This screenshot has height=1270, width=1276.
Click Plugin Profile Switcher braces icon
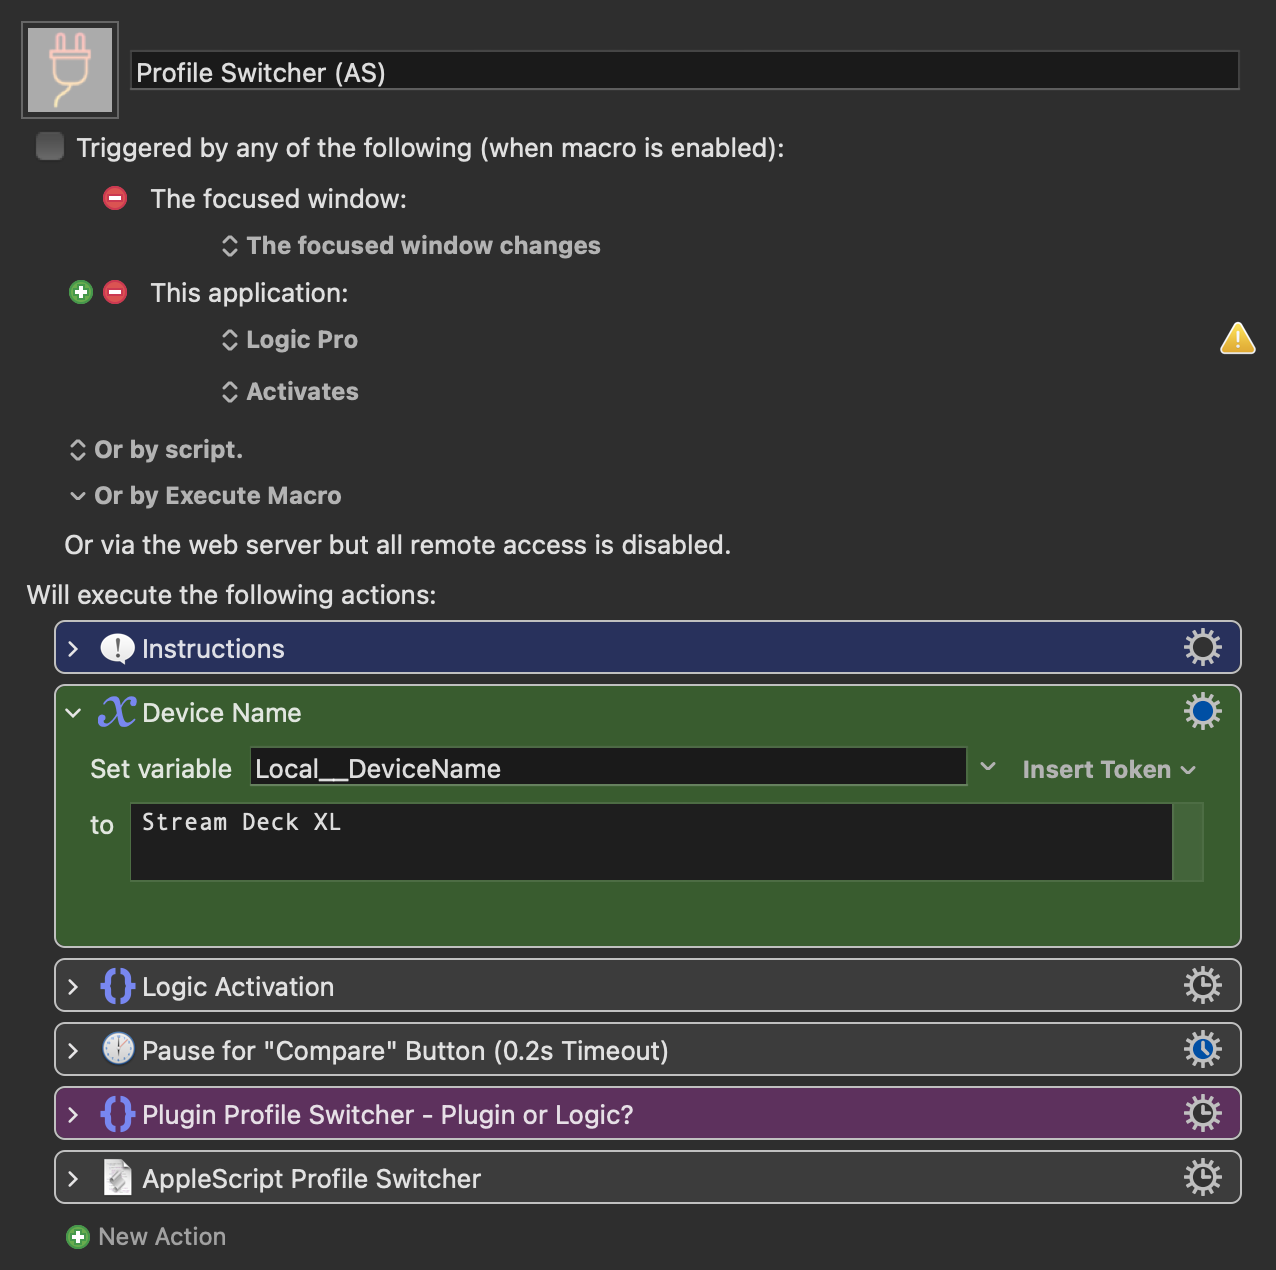coord(117,1114)
